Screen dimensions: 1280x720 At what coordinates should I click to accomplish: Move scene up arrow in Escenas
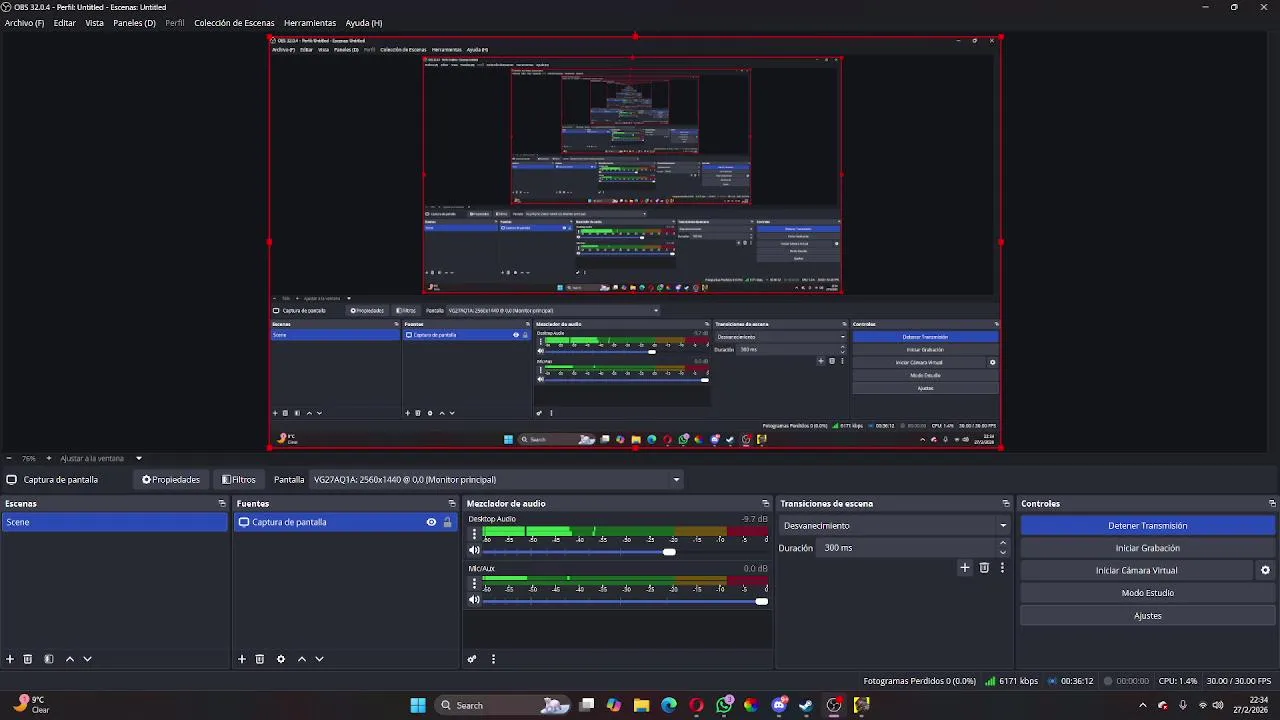pos(70,659)
